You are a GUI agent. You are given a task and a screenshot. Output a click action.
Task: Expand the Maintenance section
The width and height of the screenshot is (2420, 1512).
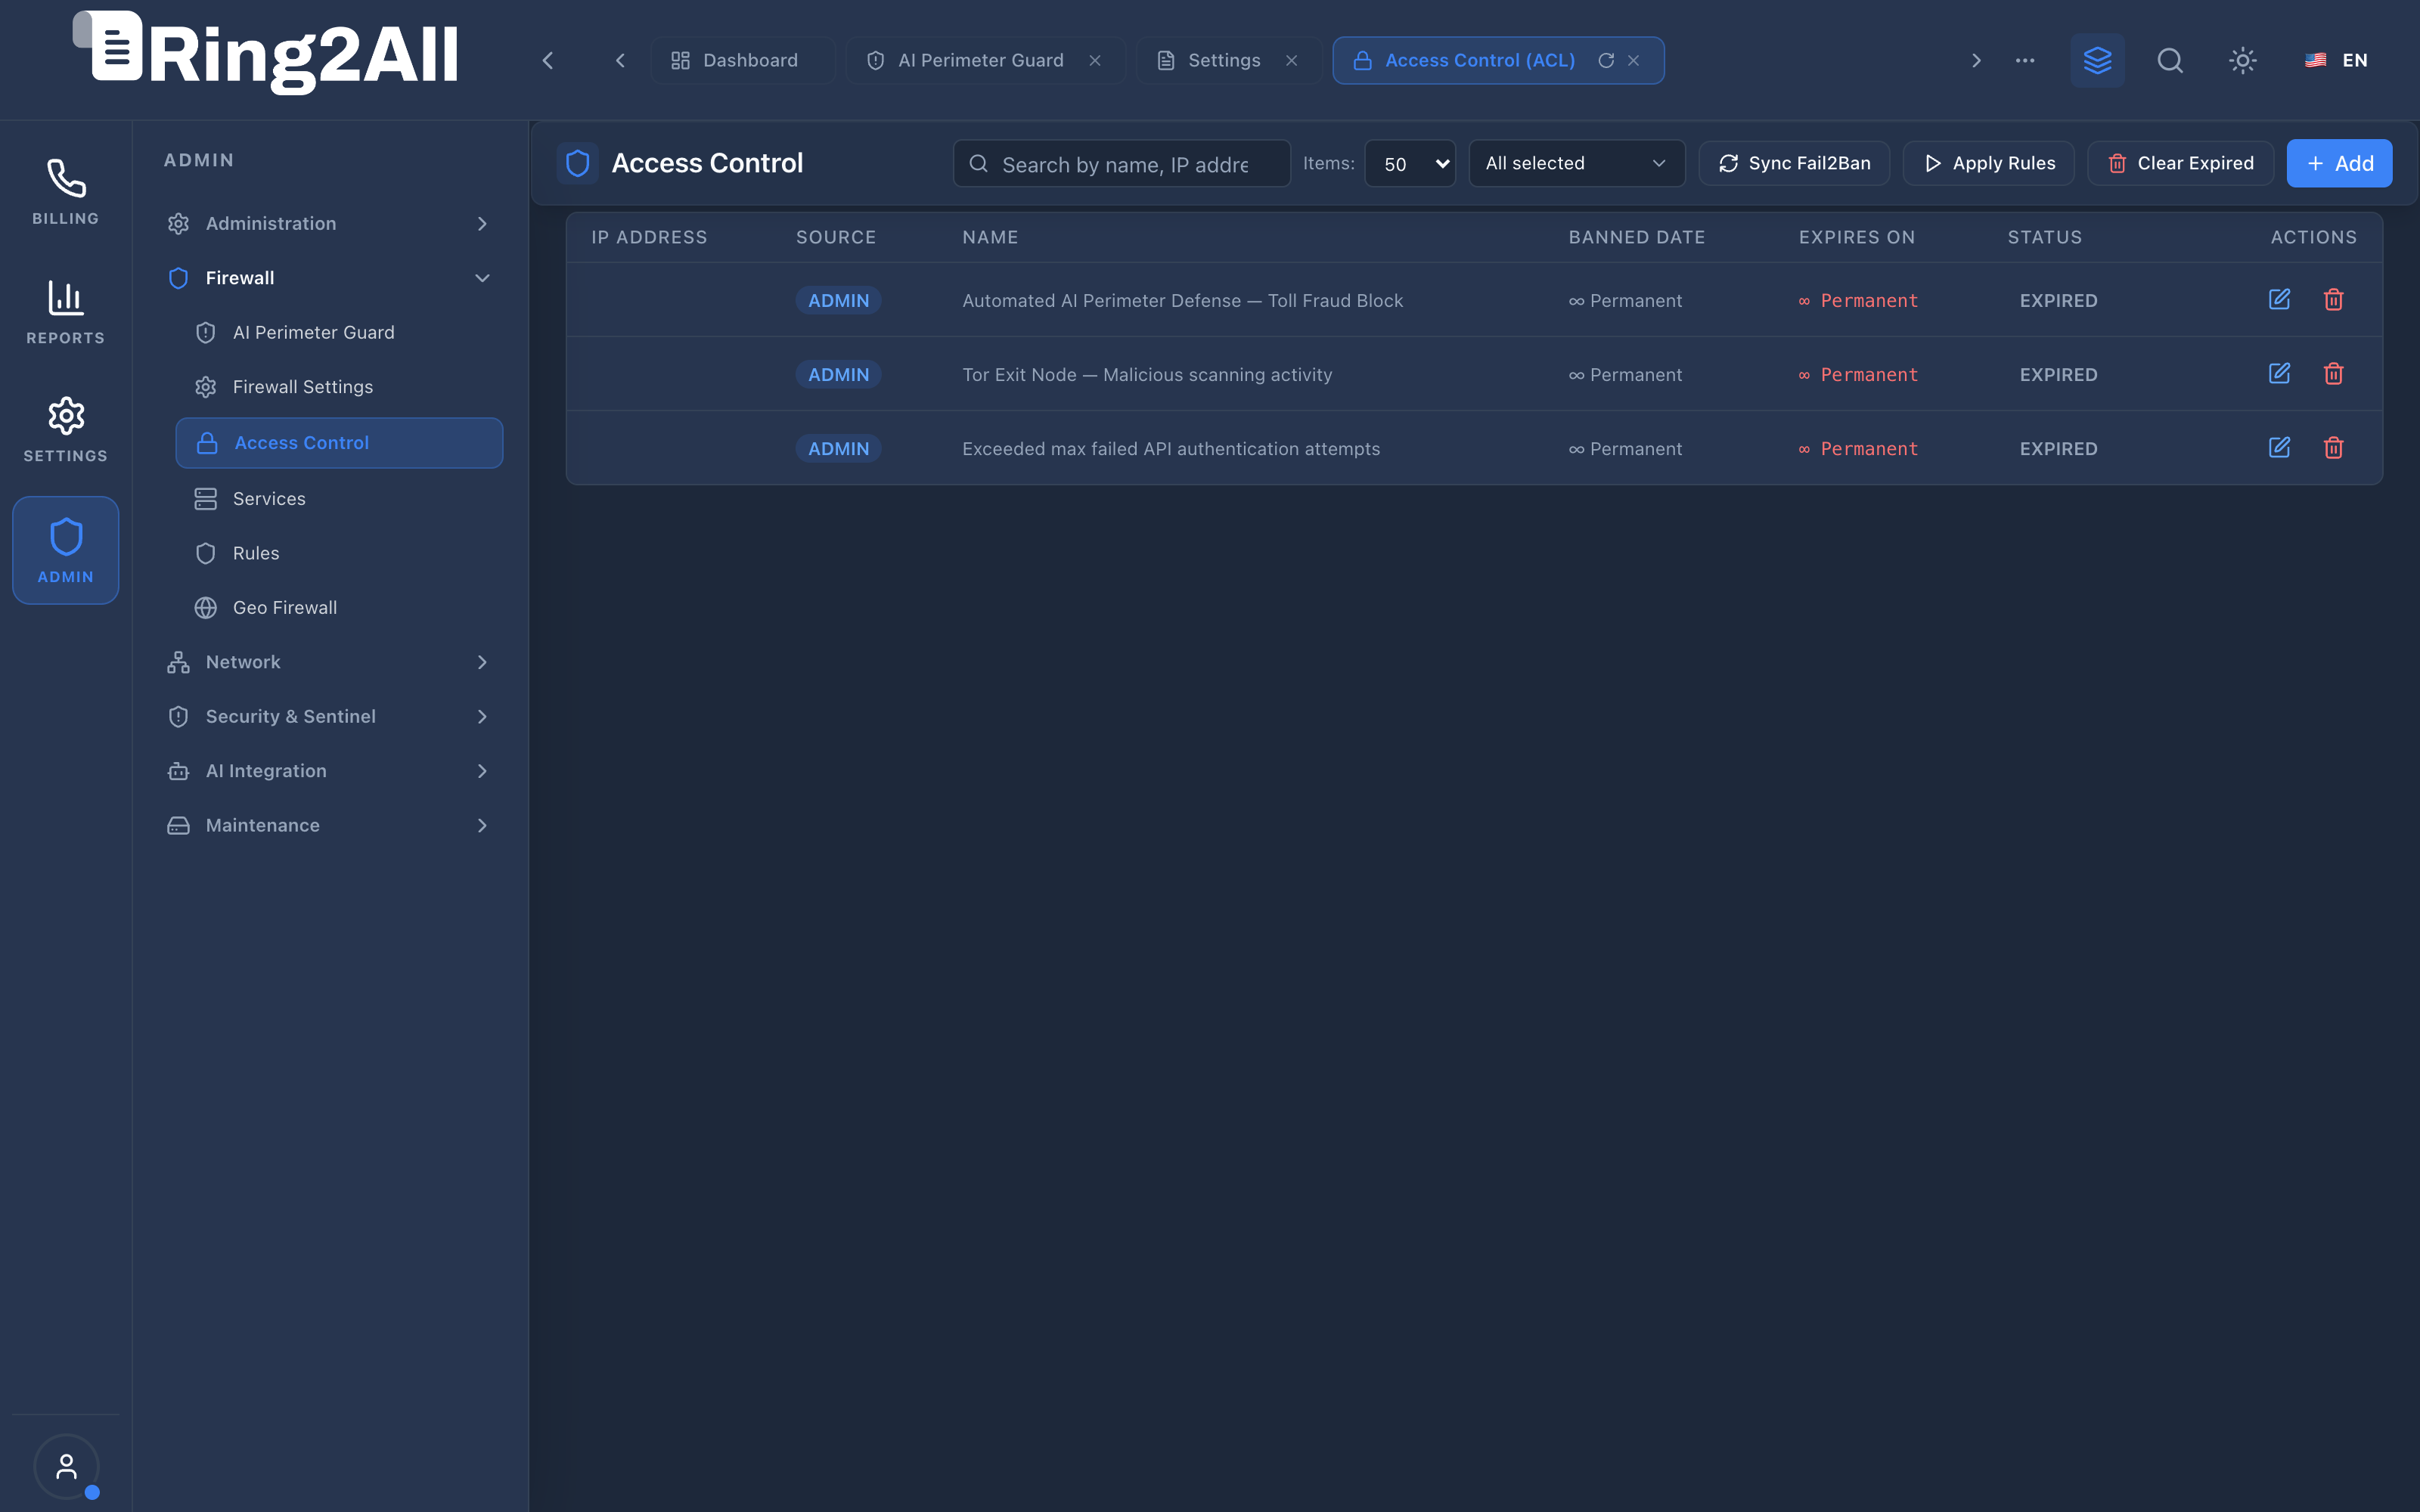pyautogui.click(x=330, y=825)
